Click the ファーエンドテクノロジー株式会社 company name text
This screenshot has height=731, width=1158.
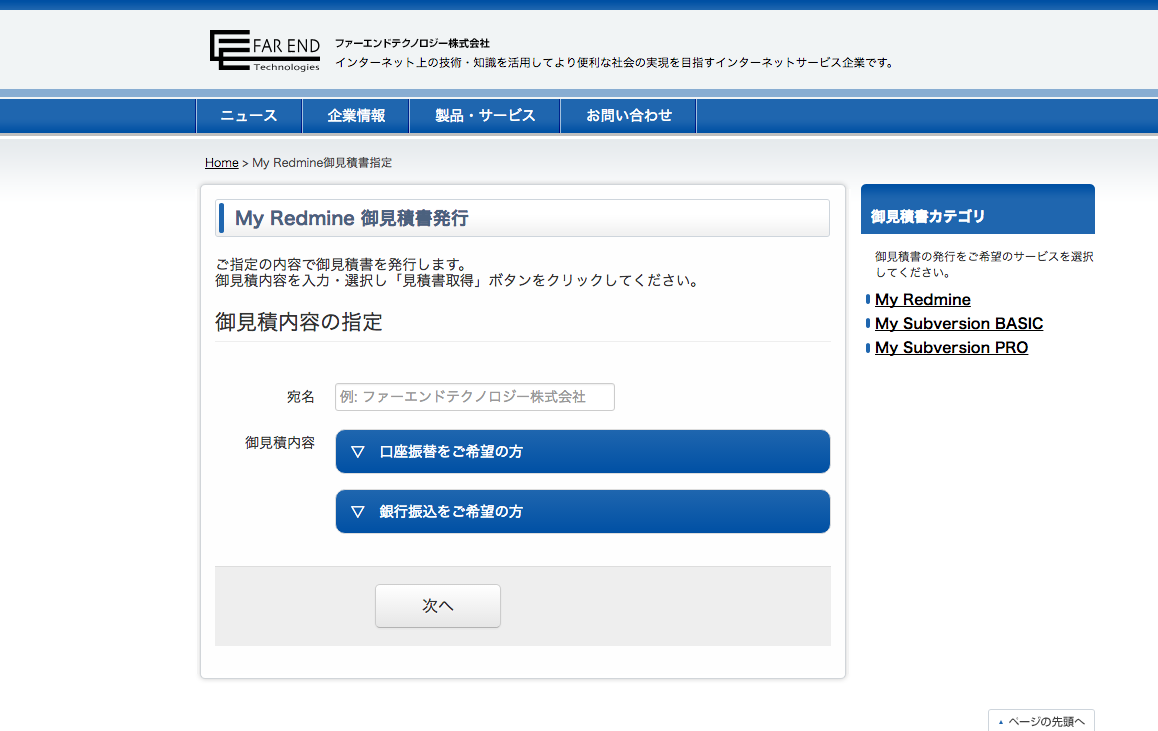(412, 44)
